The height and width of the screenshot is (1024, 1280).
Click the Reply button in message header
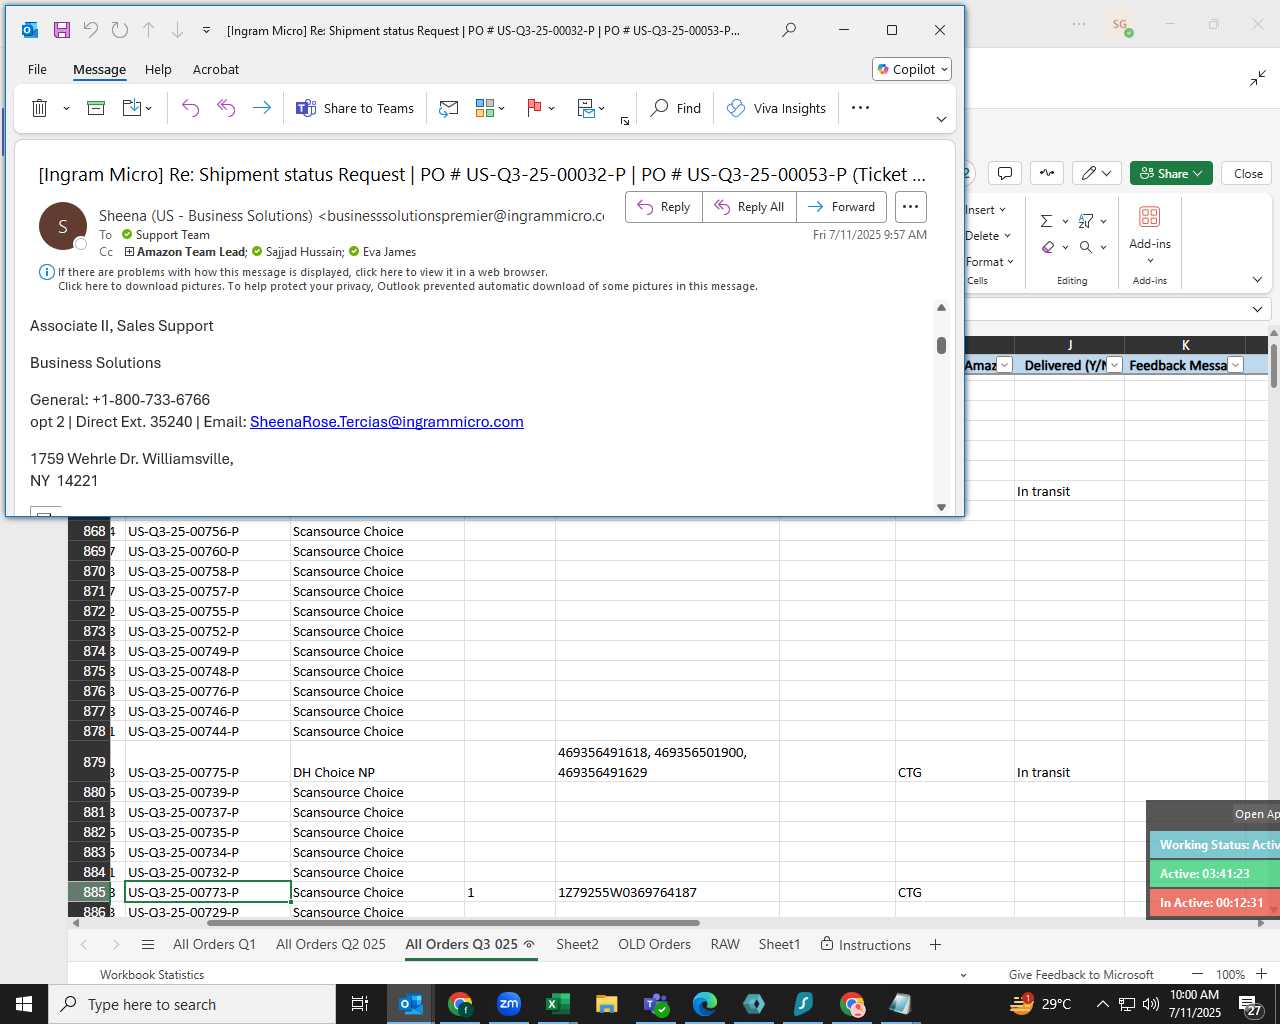(x=664, y=207)
